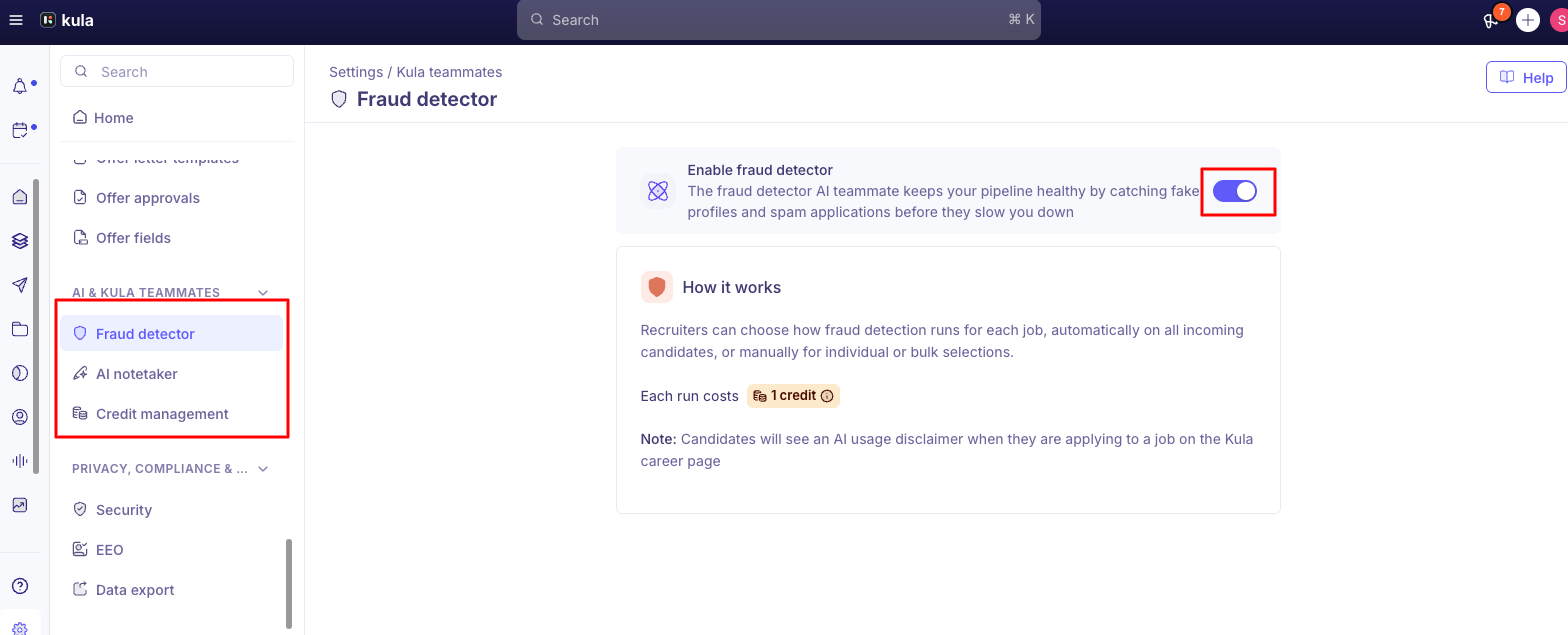Open Credit management settings
The height and width of the screenshot is (635, 1568).
[x=171, y=414]
